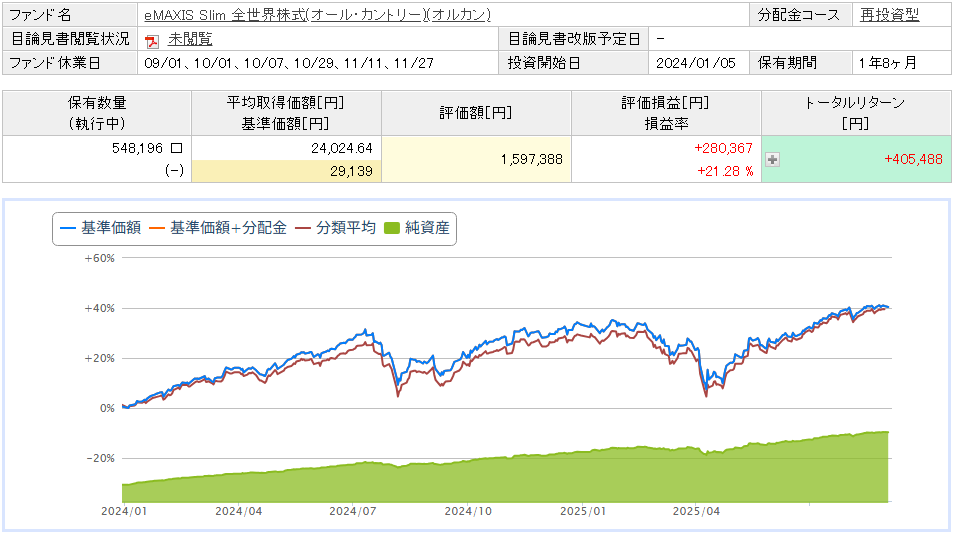Open the eMAXIS Slim 全世界株式 fund link

click(317, 15)
